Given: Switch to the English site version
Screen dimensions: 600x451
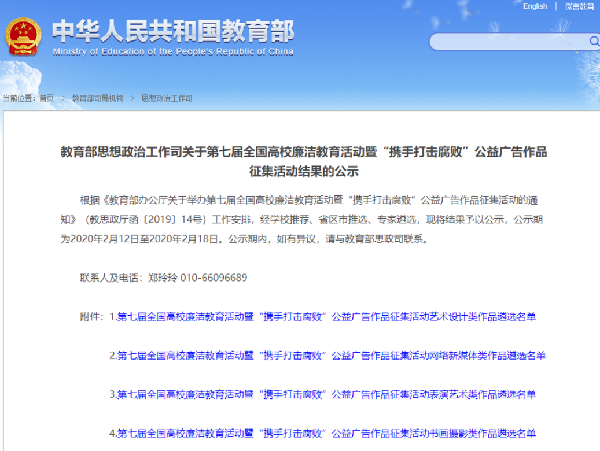Looking at the screenshot, I should tap(535, 6).
